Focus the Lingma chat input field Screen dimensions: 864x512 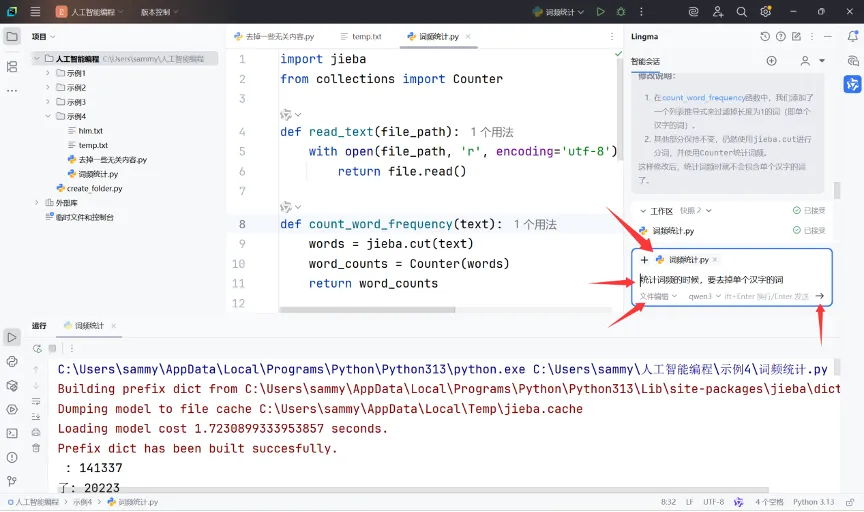click(731, 279)
